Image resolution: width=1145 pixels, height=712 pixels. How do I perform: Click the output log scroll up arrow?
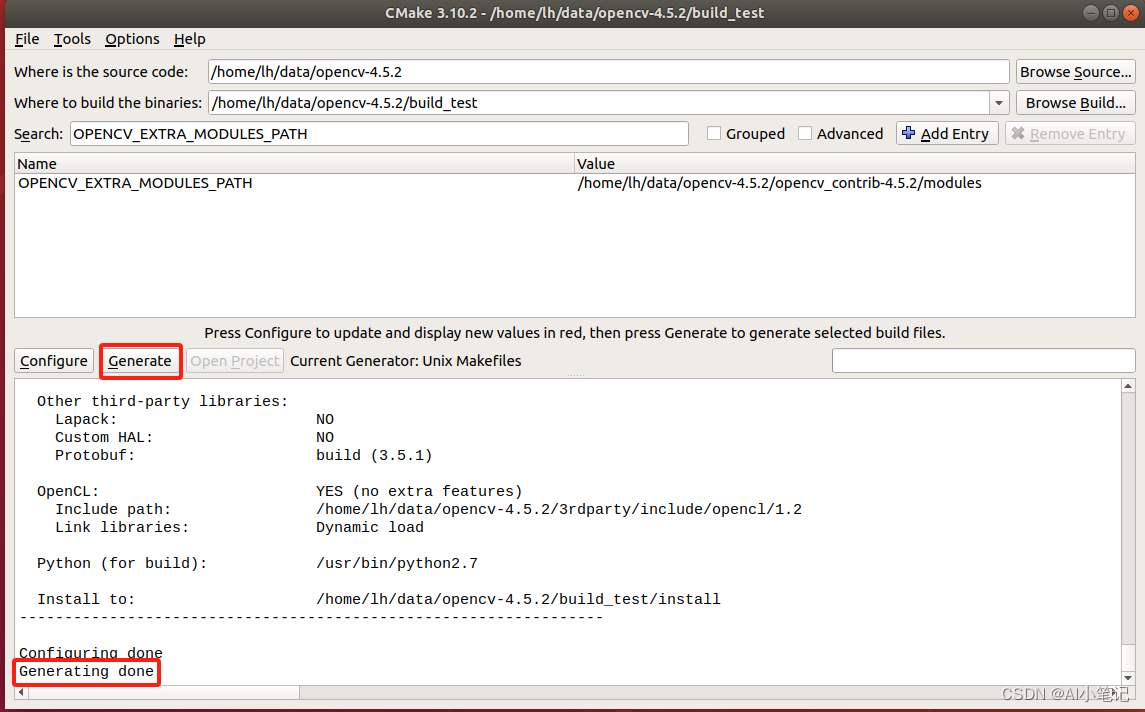click(x=1128, y=386)
